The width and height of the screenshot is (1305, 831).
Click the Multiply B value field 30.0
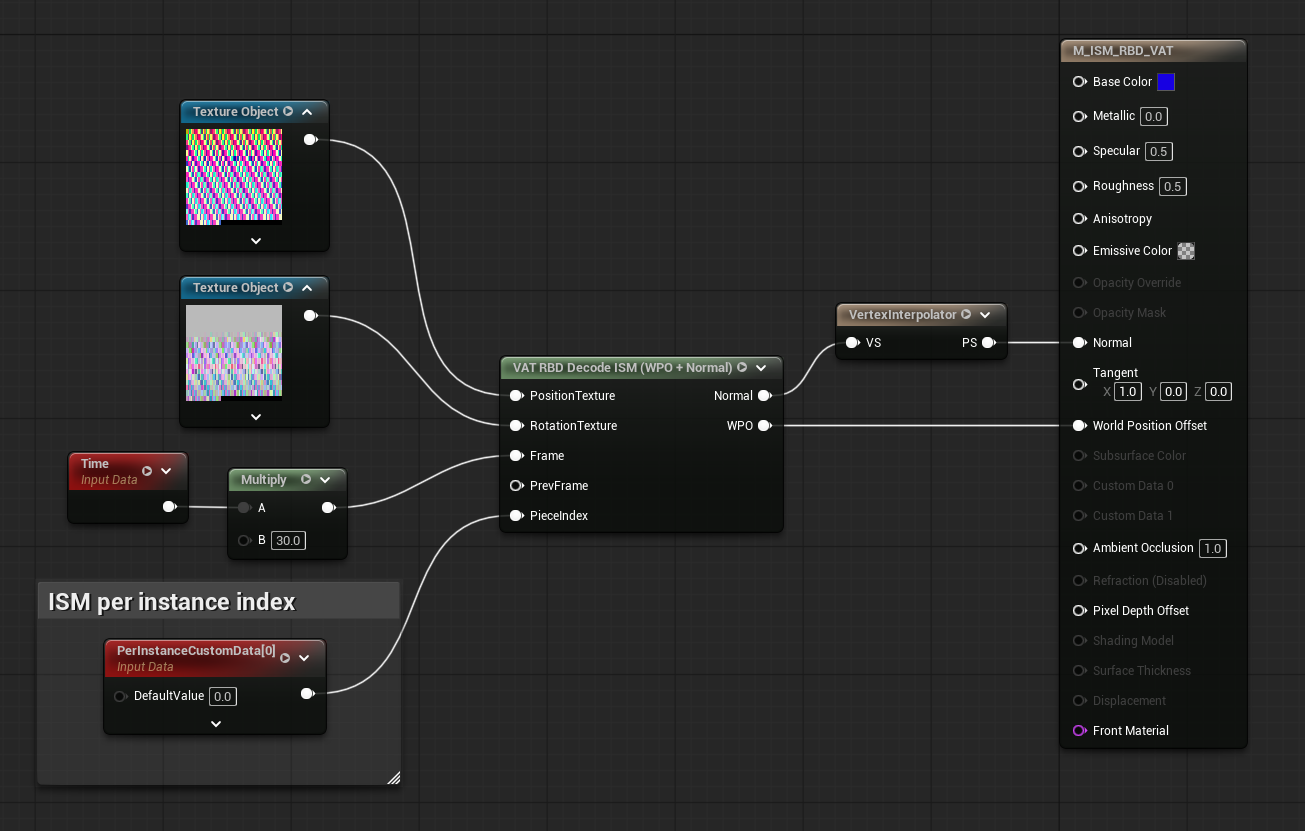coord(289,541)
